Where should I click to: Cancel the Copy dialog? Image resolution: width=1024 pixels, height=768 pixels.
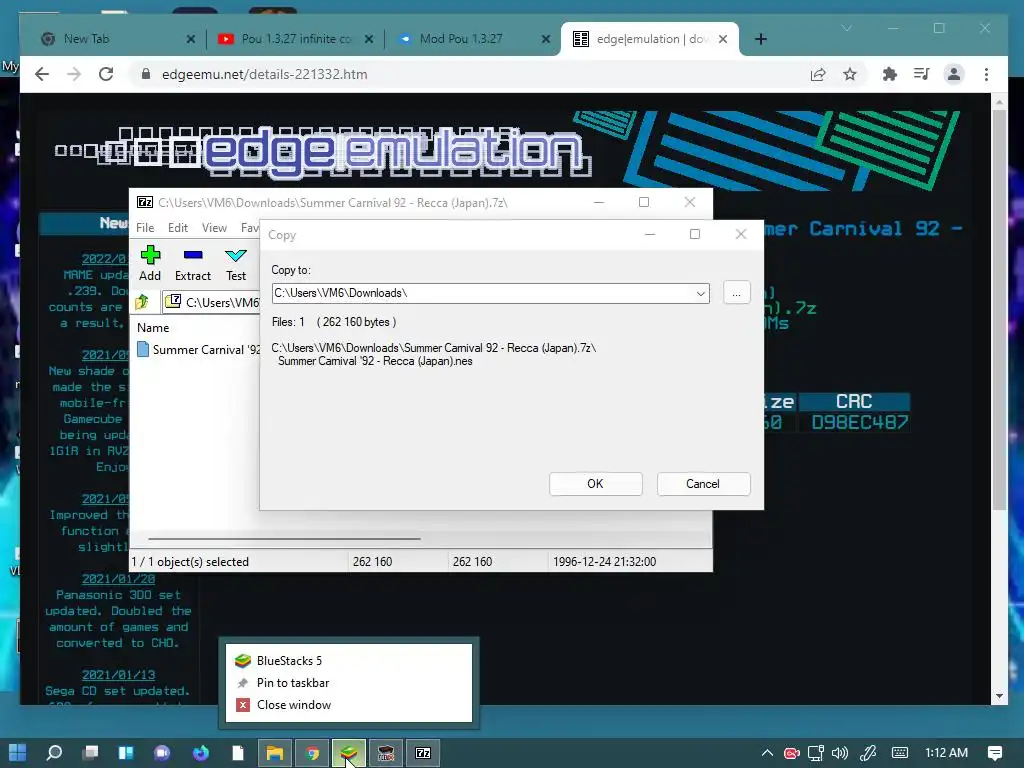pyautogui.click(x=703, y=484)
